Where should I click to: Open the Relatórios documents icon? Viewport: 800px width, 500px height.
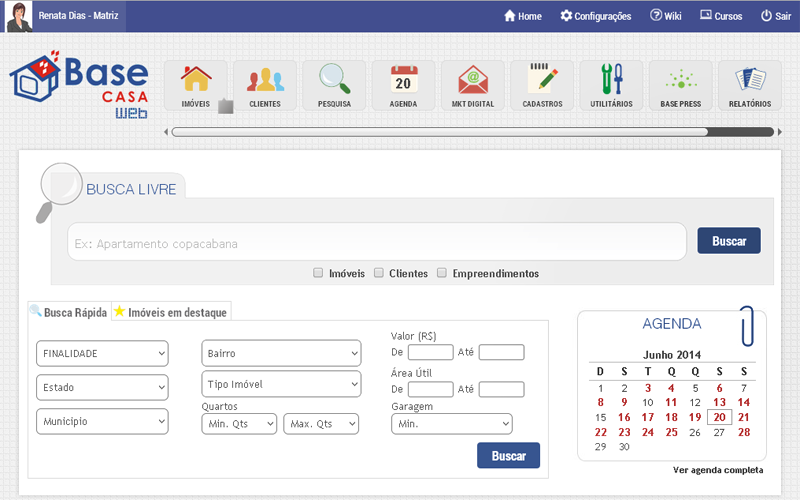[x=749, y=80]
